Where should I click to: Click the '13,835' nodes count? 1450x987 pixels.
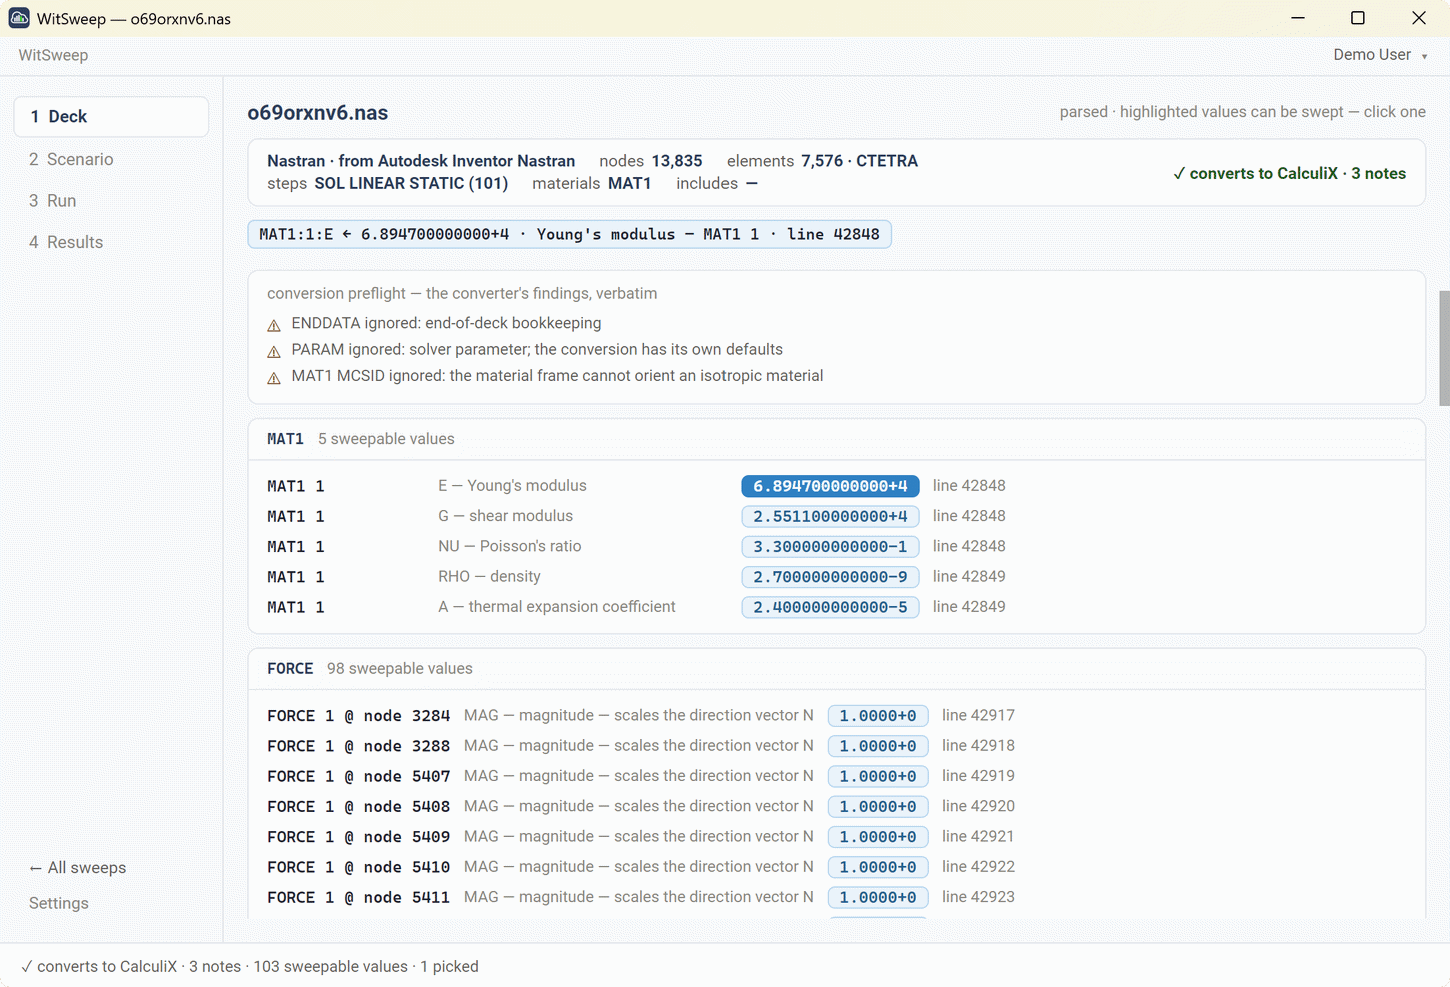tap(677, 161)
